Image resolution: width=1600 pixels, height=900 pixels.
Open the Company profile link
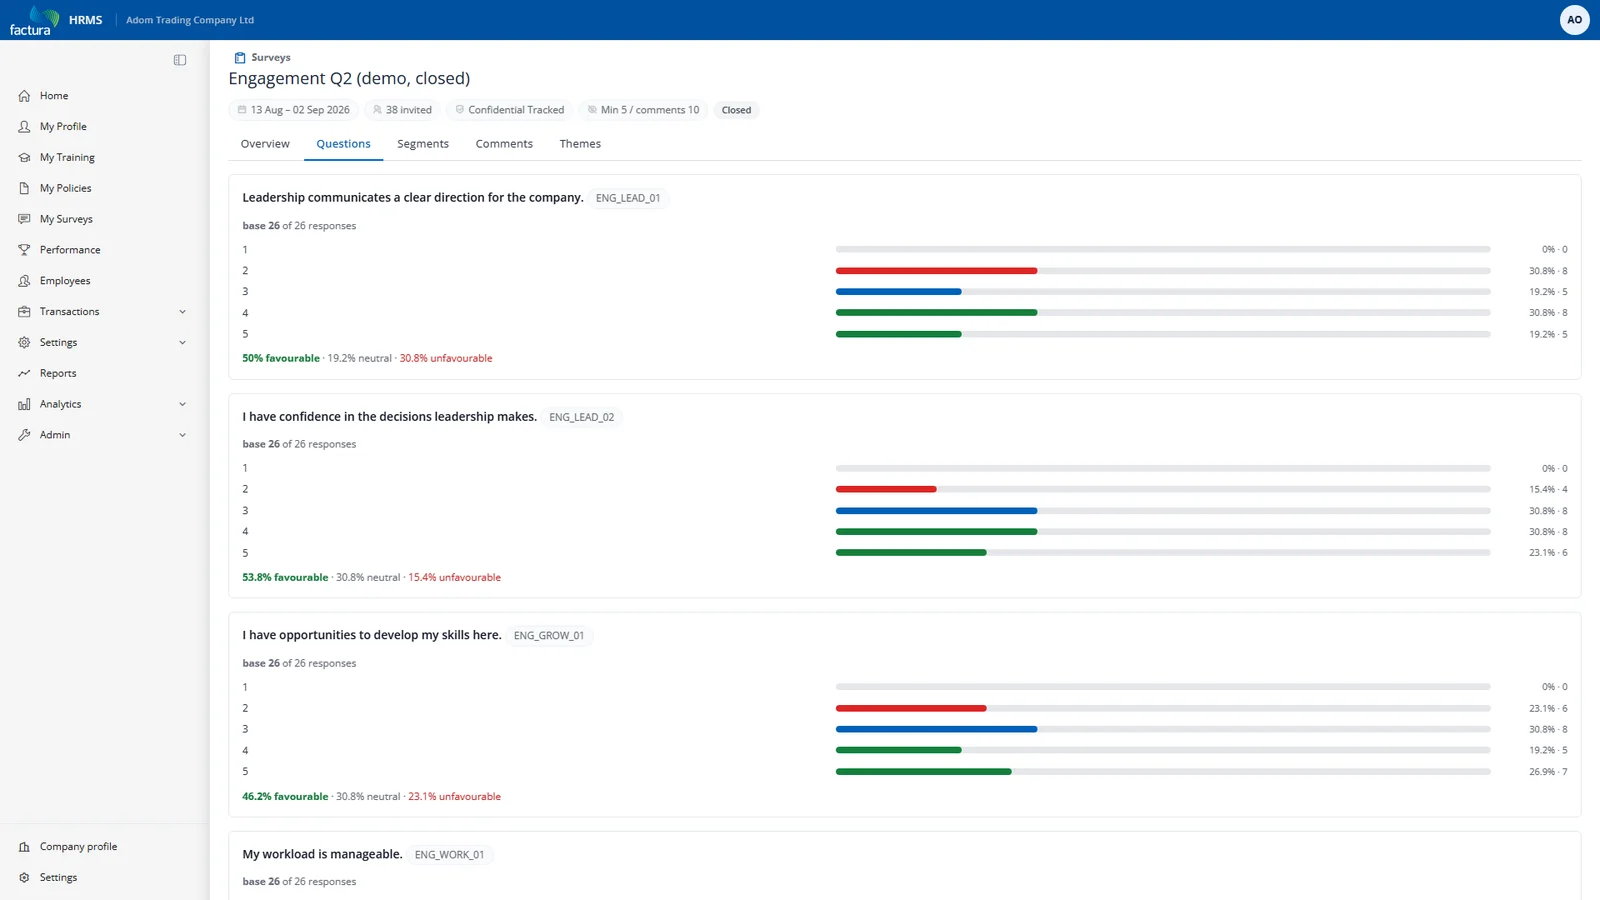pyautogui.click(x=78, y=847)
